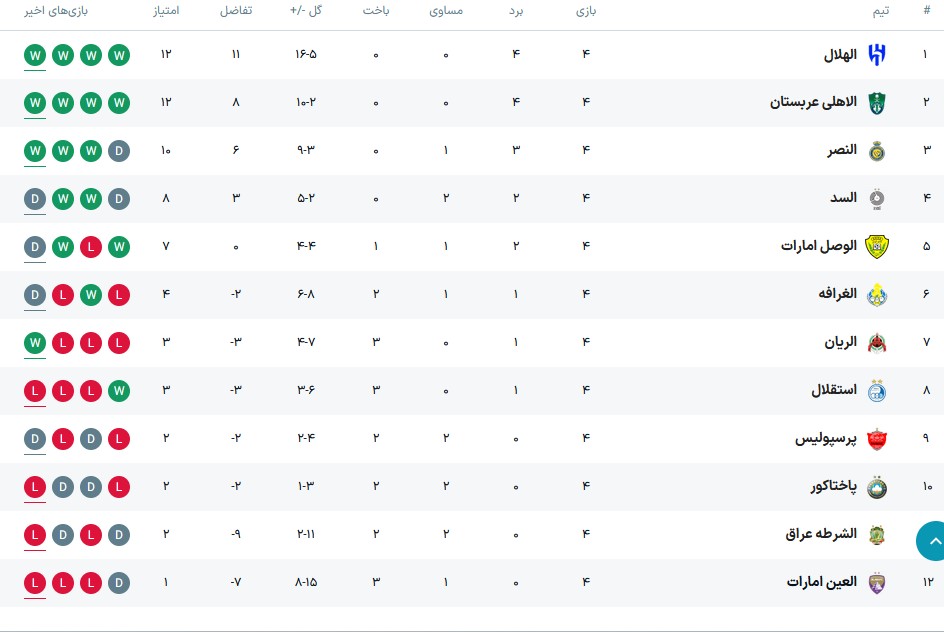Open the پرسپولیس team name link
This screenshot has width=944, height=632.
[825, 439]
